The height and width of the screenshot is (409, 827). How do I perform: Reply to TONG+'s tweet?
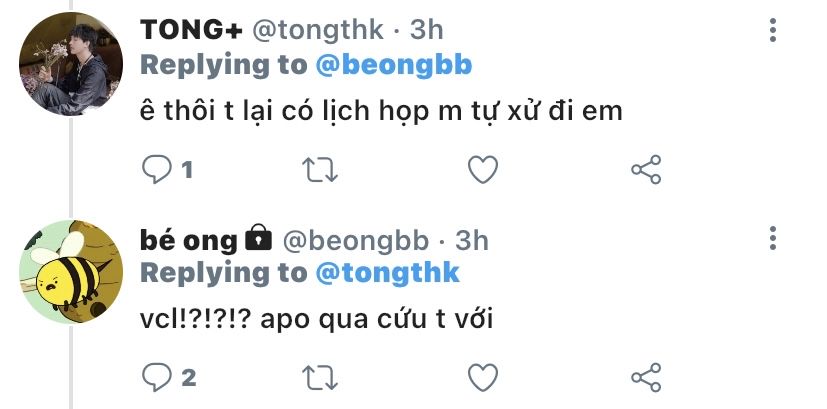coord(158,170)
